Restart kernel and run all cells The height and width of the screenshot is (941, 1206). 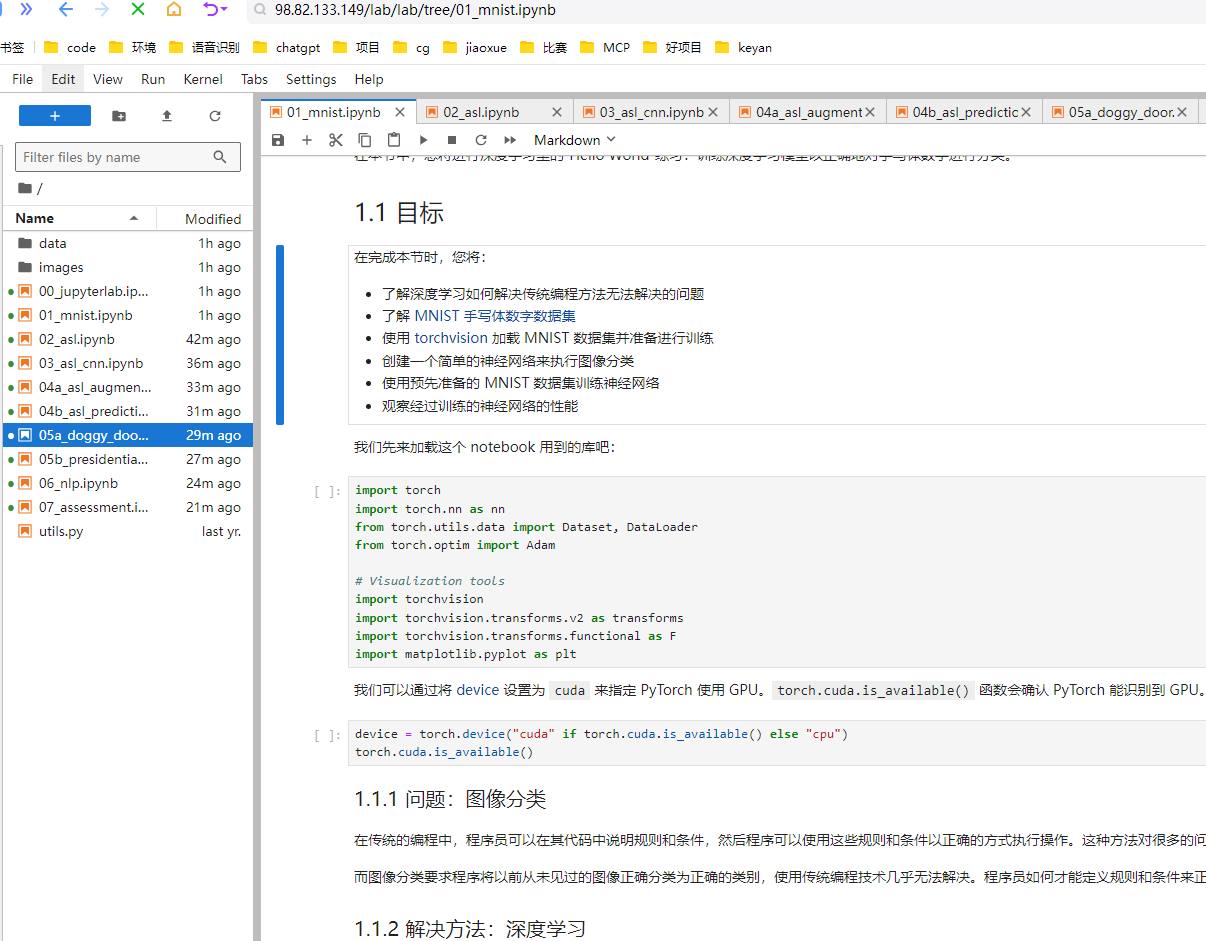[510, 140]
